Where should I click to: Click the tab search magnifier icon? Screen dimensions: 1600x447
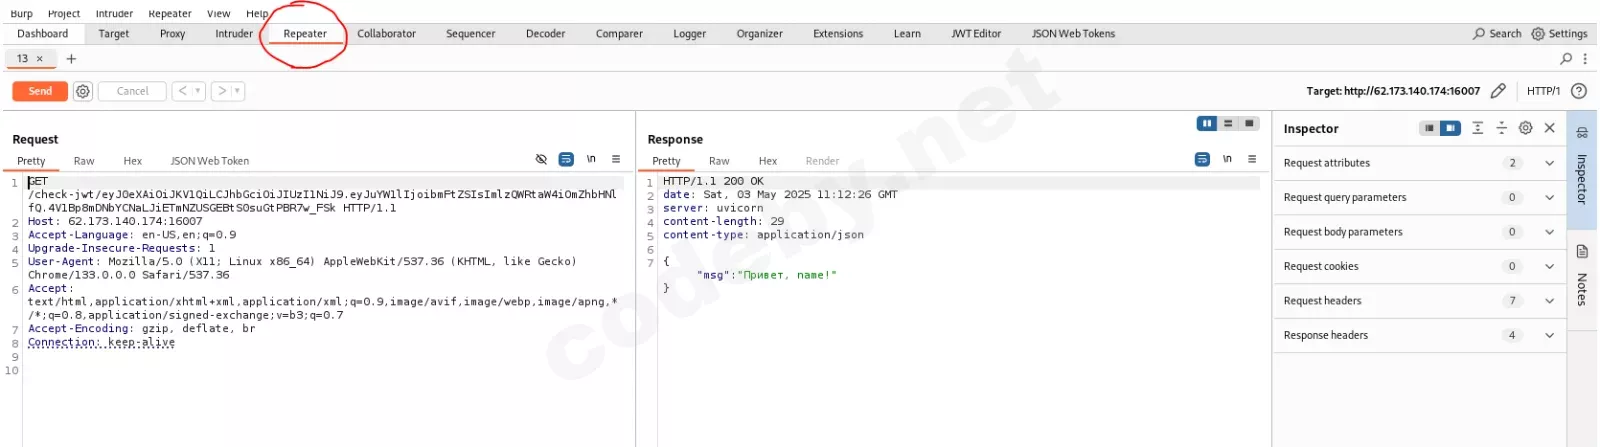[1566, 58]
